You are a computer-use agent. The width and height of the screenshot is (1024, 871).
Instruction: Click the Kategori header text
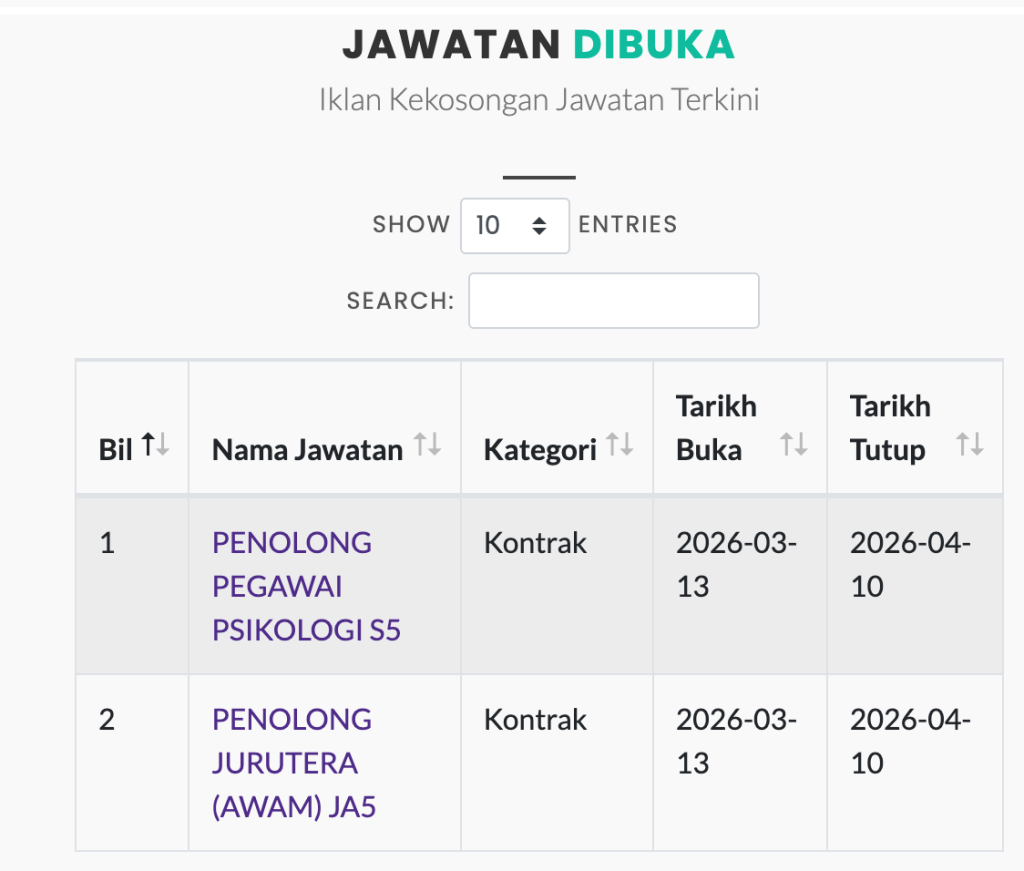click(x=540, y=450)
